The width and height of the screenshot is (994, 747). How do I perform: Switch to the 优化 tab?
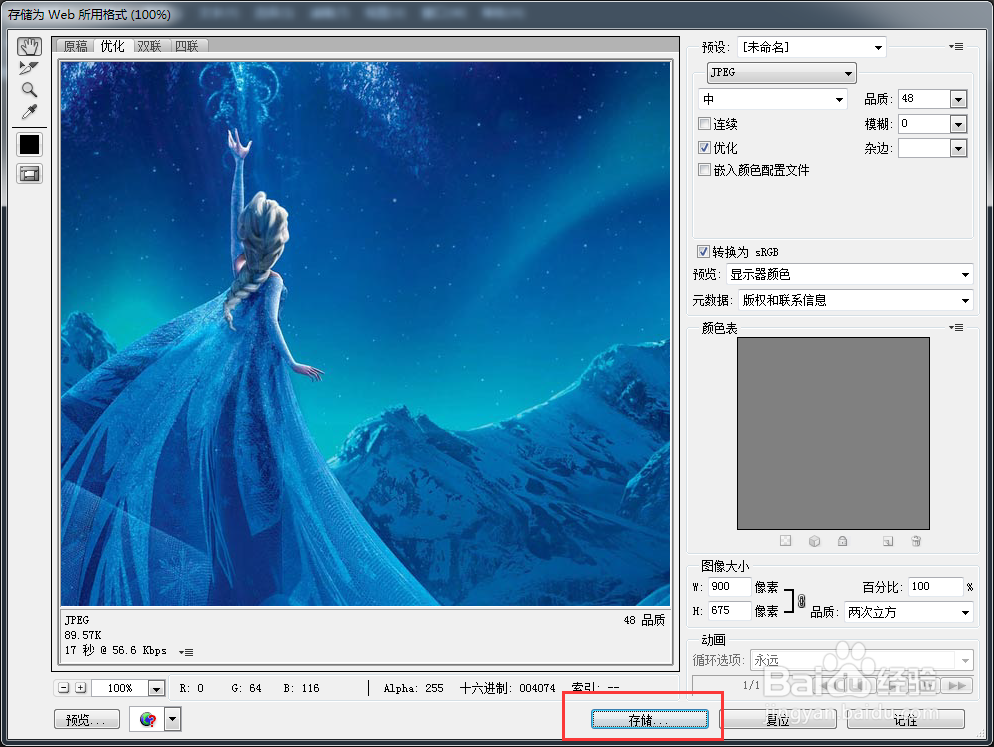pos(113,46)
